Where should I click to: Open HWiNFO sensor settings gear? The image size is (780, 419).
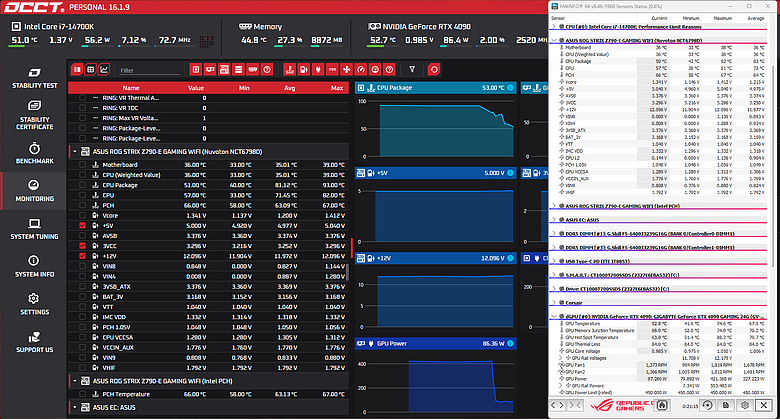click(x=745, y=405)
